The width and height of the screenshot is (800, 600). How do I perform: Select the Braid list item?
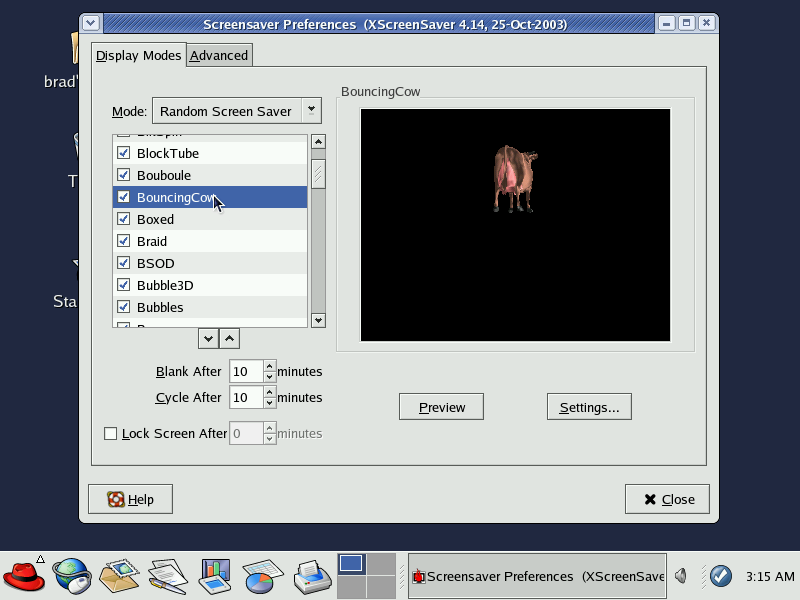pyautogui.click(x=210, y=241)
